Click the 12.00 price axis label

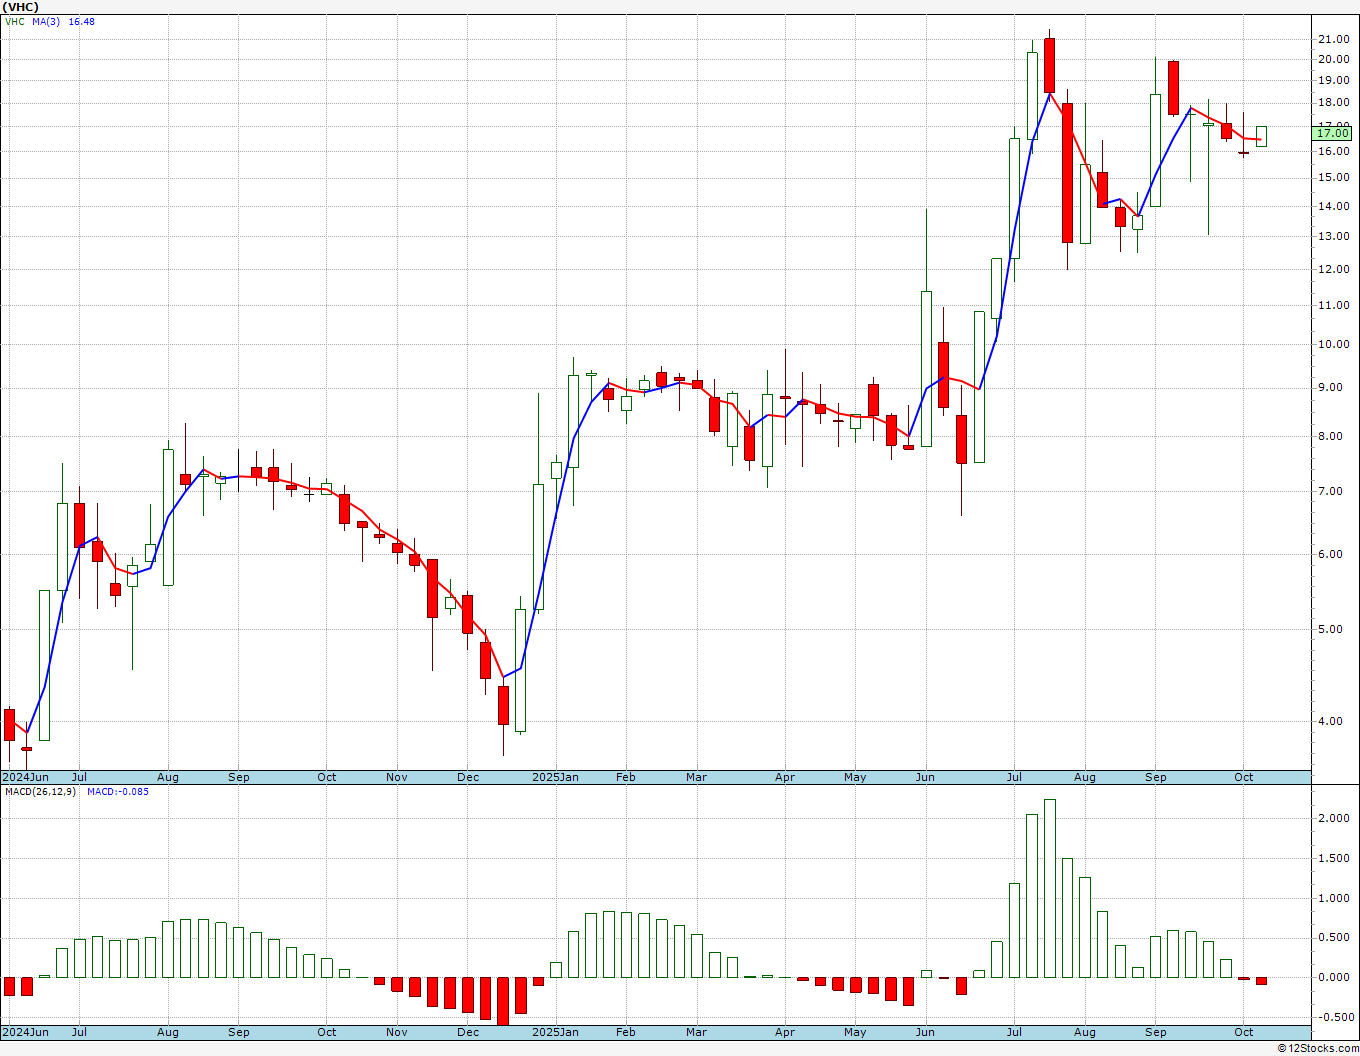coord(1334,269)
